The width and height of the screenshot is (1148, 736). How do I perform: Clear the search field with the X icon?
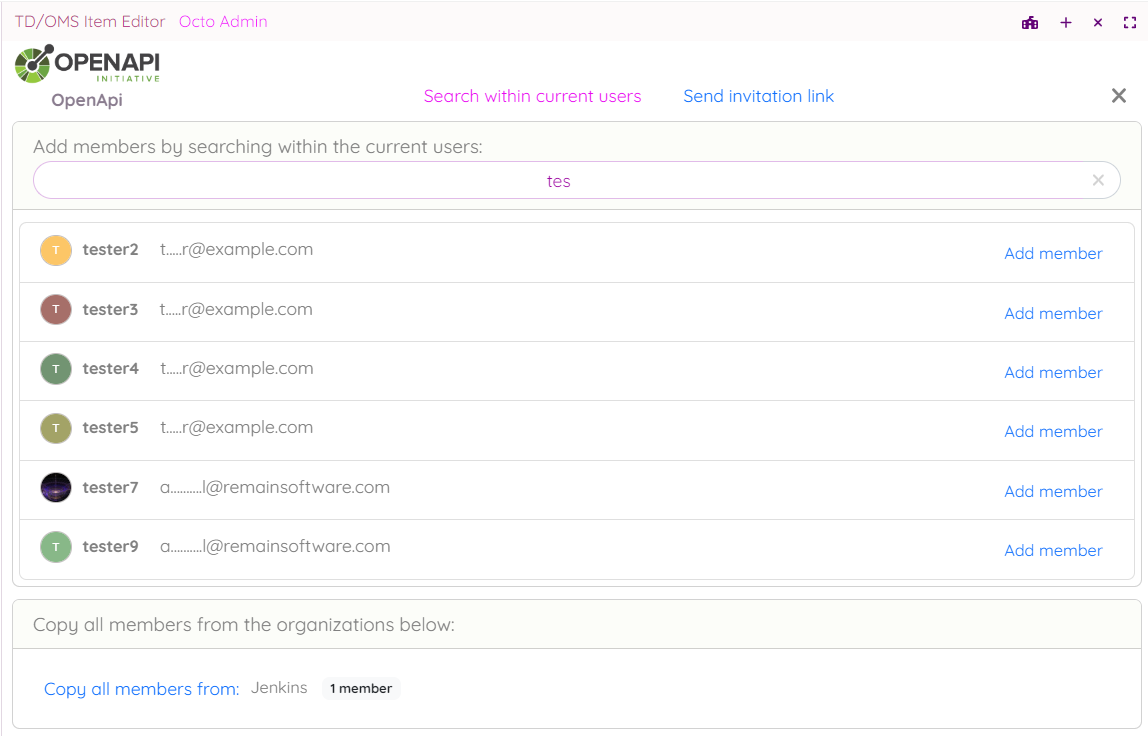[1098, 180]
